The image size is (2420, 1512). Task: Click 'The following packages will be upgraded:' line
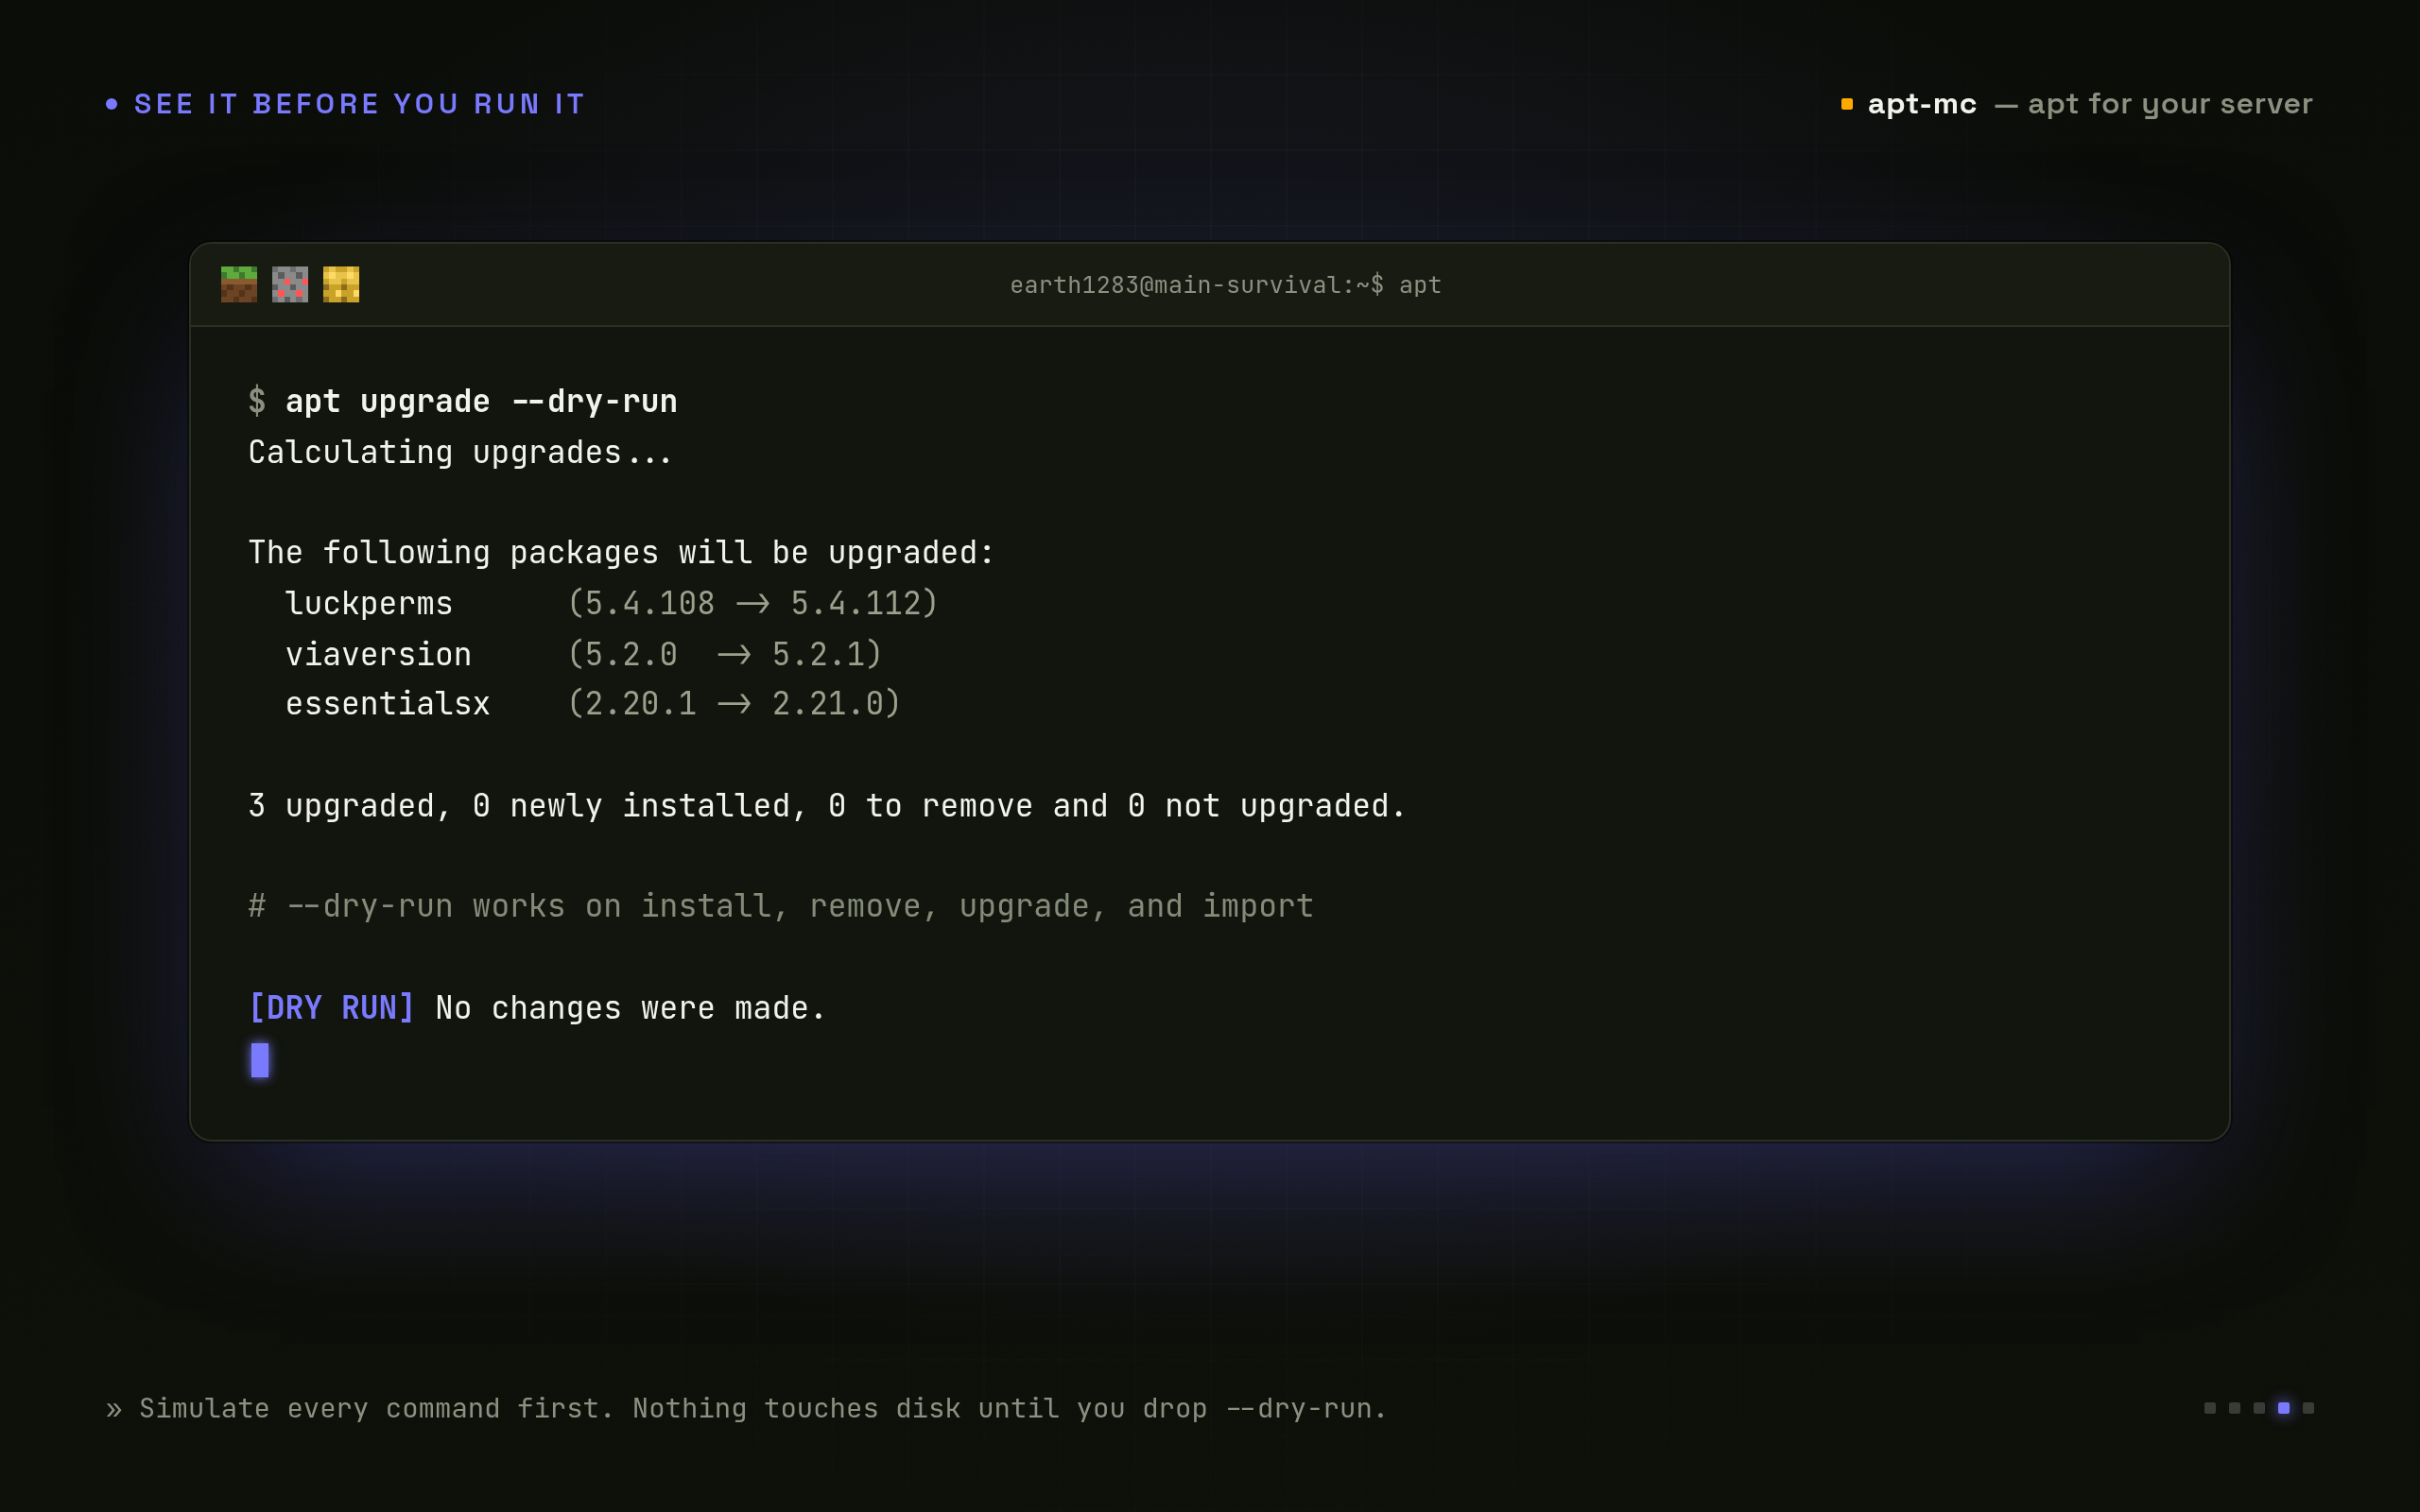point(621,553)
